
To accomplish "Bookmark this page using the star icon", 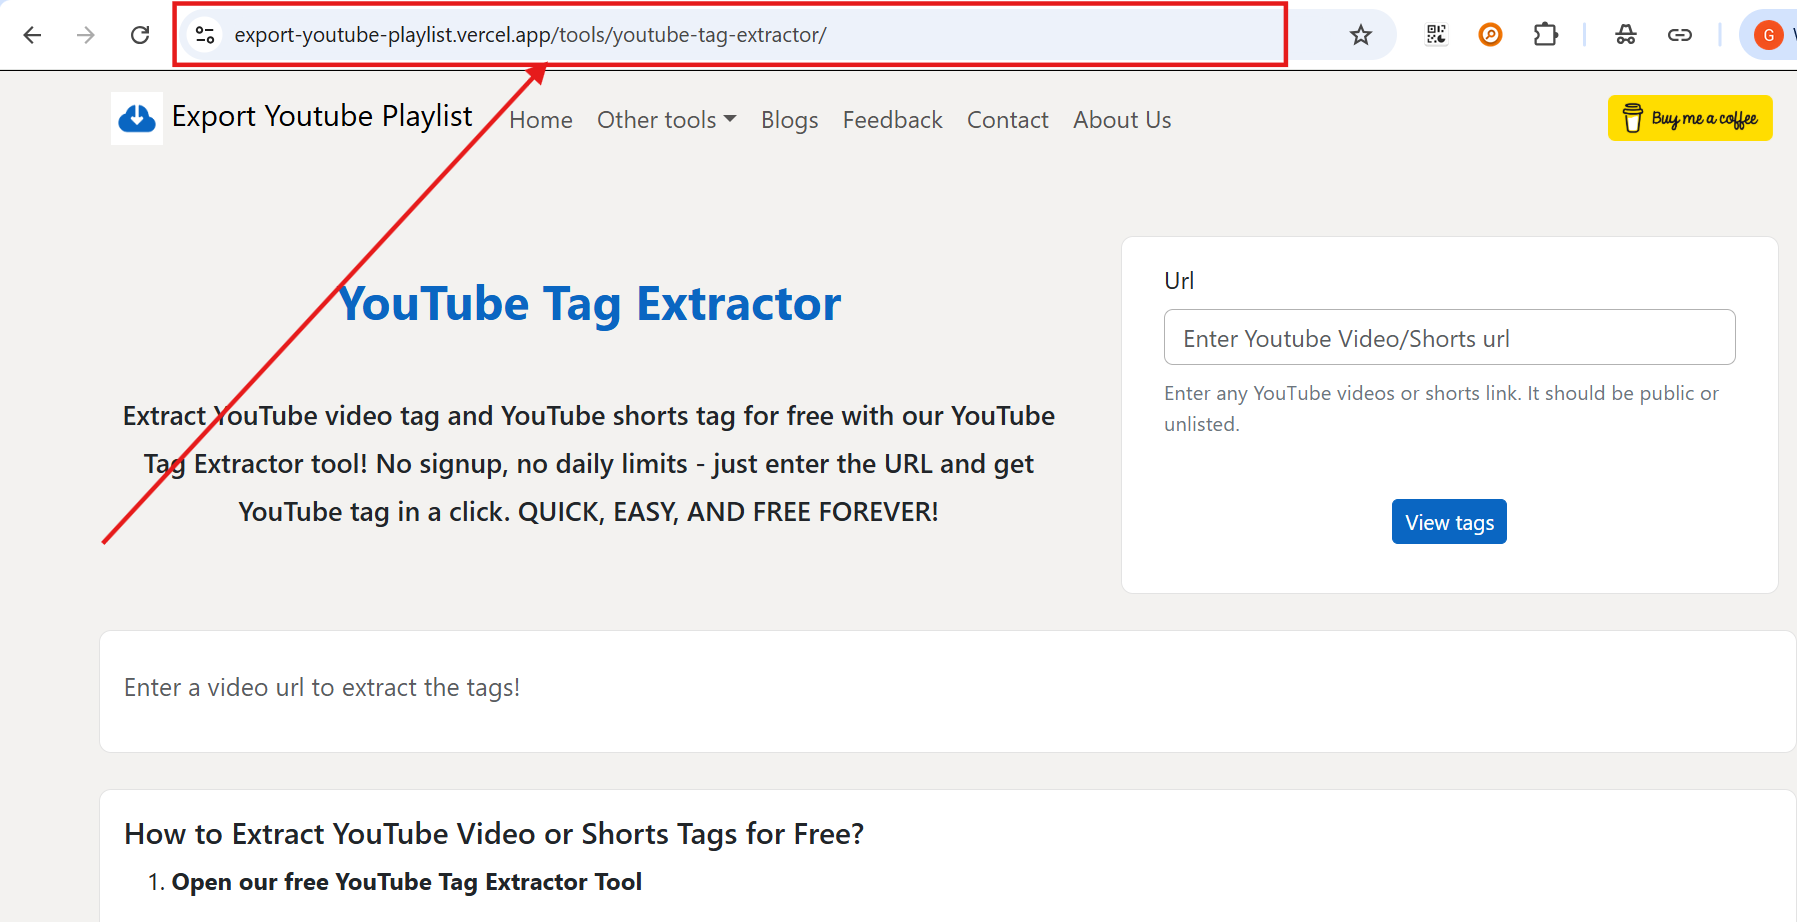I will [1360, 33].
